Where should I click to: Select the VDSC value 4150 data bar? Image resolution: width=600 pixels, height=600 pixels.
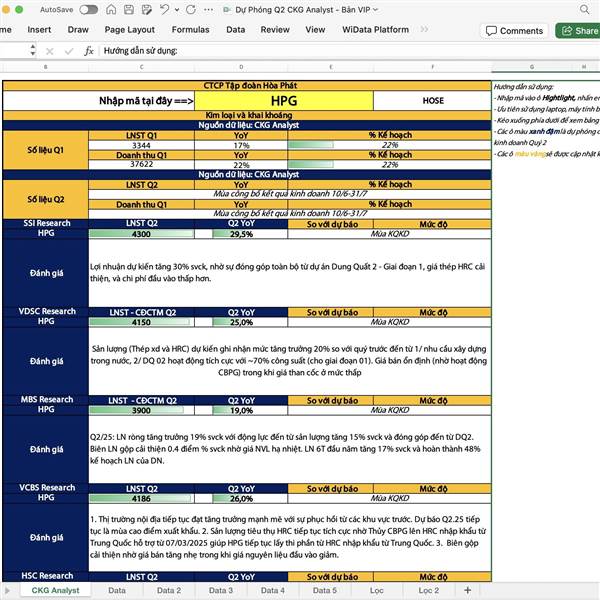click(141, 322)
